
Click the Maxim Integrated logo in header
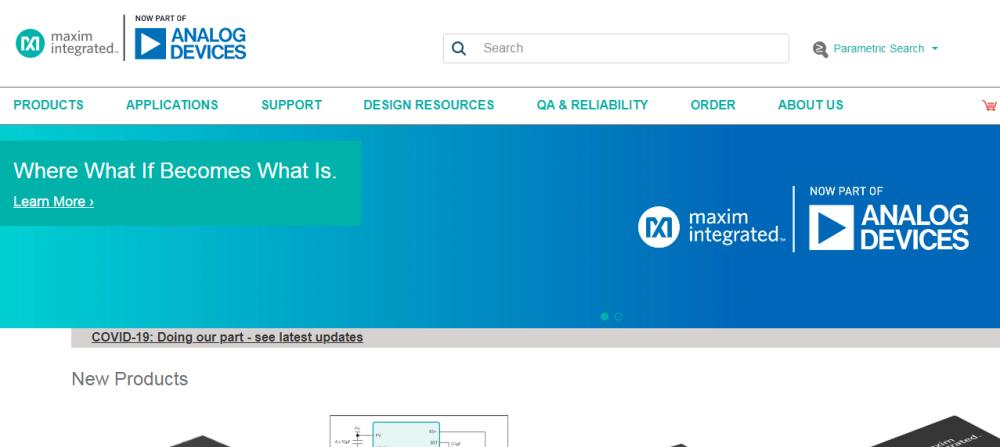[x=66, y=43]
